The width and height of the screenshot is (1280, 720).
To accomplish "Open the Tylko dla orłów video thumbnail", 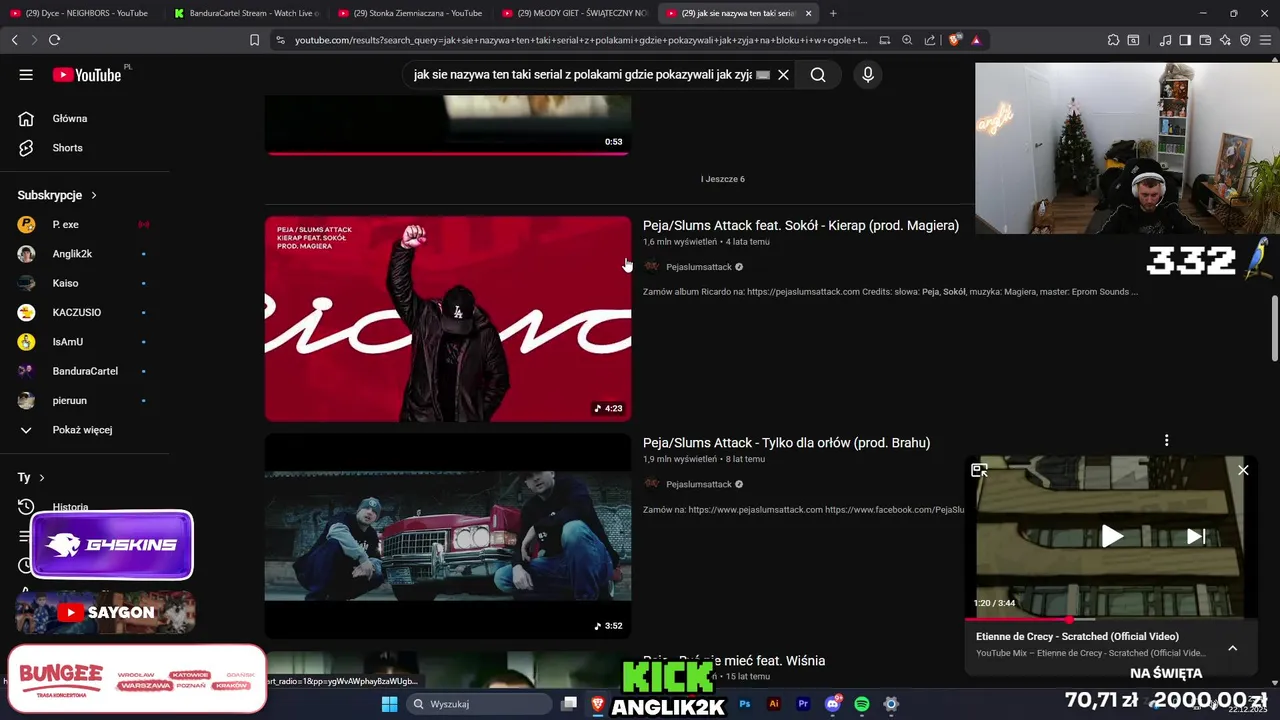I will pyautogui.click(x=448, y=536).
